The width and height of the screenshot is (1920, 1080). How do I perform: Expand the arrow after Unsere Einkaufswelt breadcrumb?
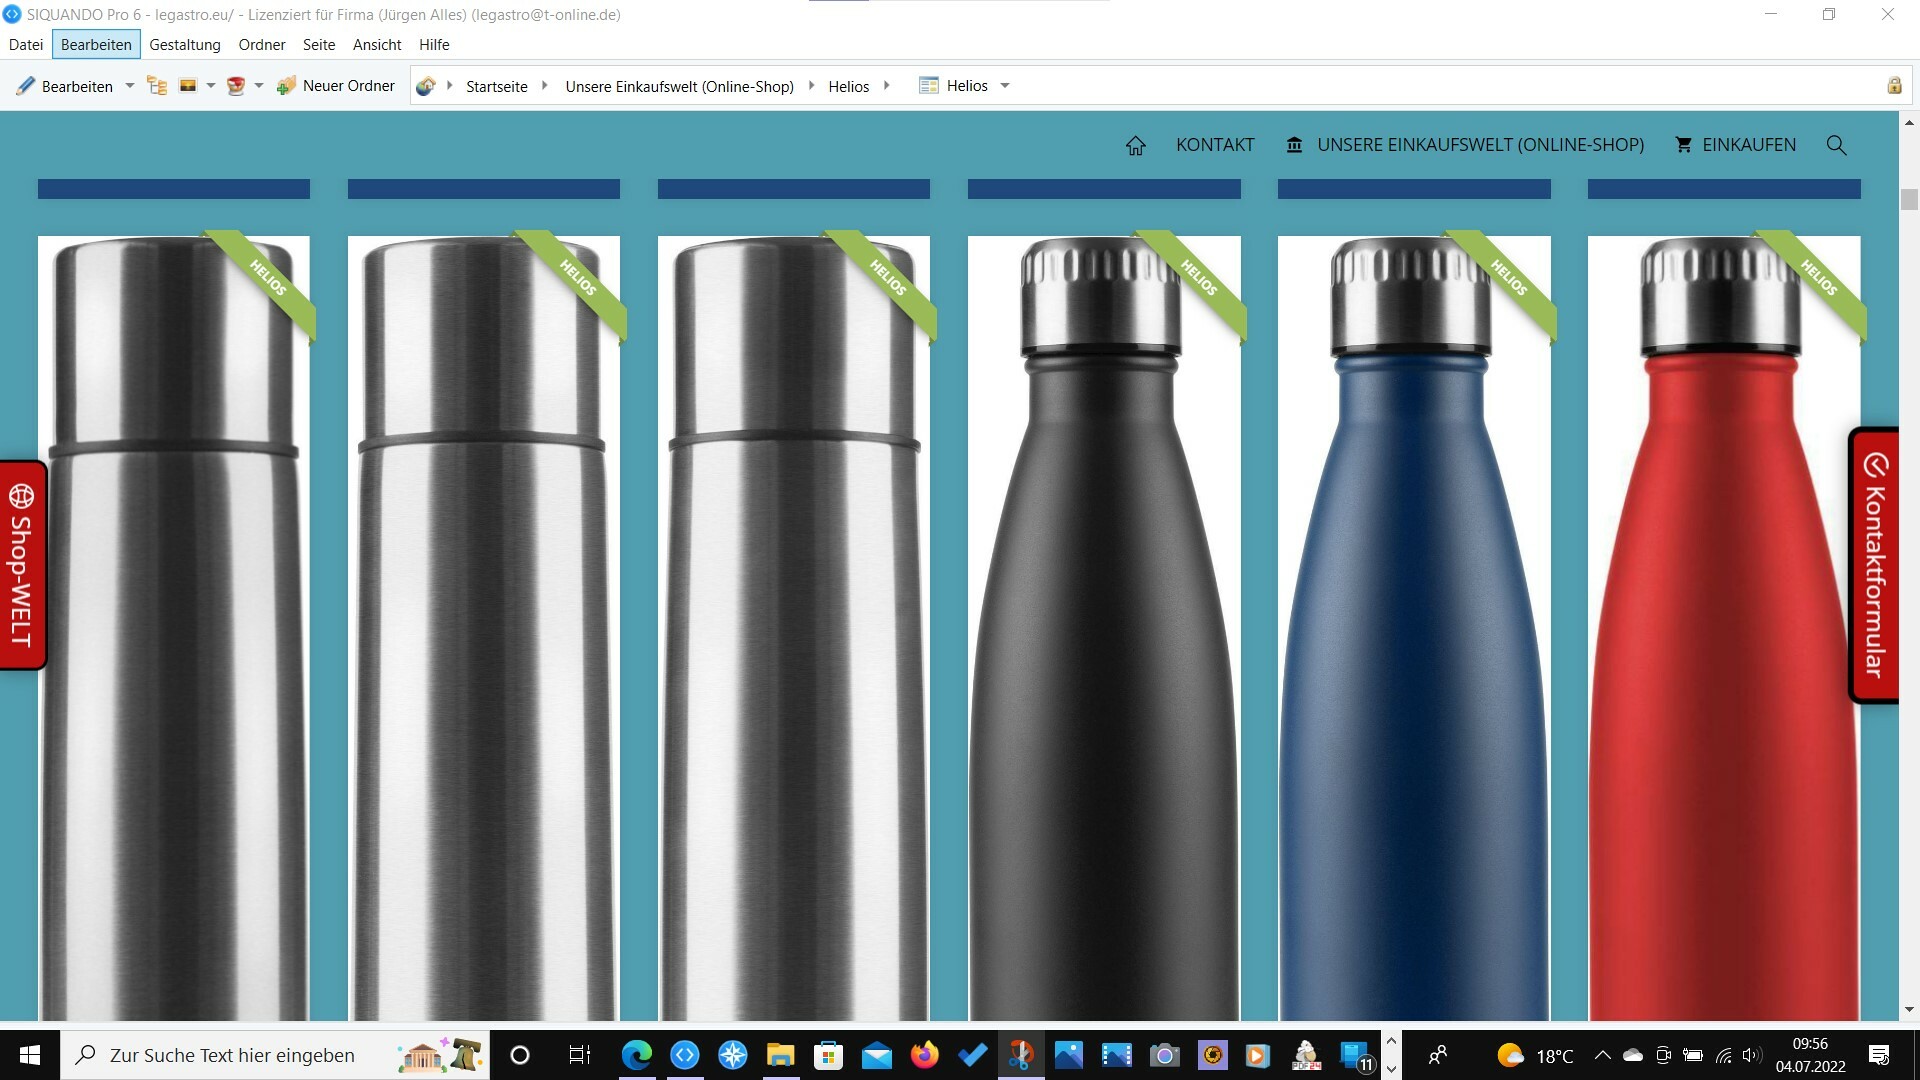point(811,86)
